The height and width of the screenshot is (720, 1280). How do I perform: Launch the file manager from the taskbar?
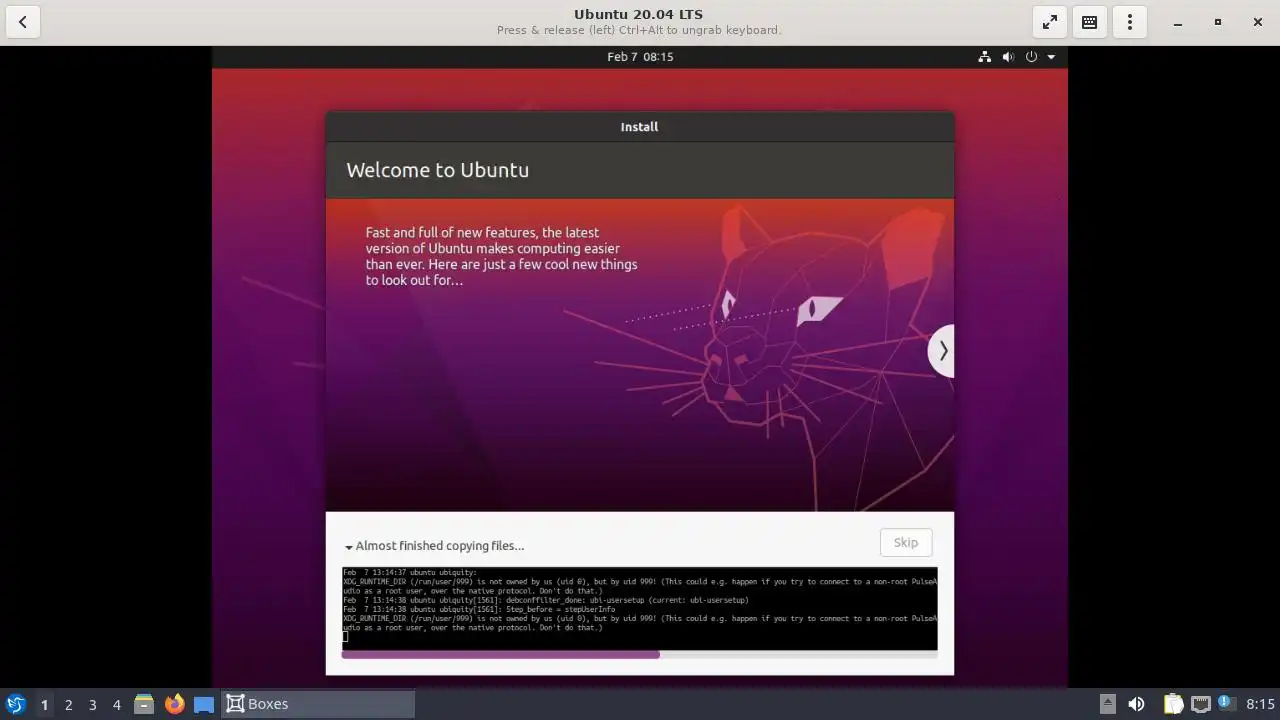pos(144,704)
